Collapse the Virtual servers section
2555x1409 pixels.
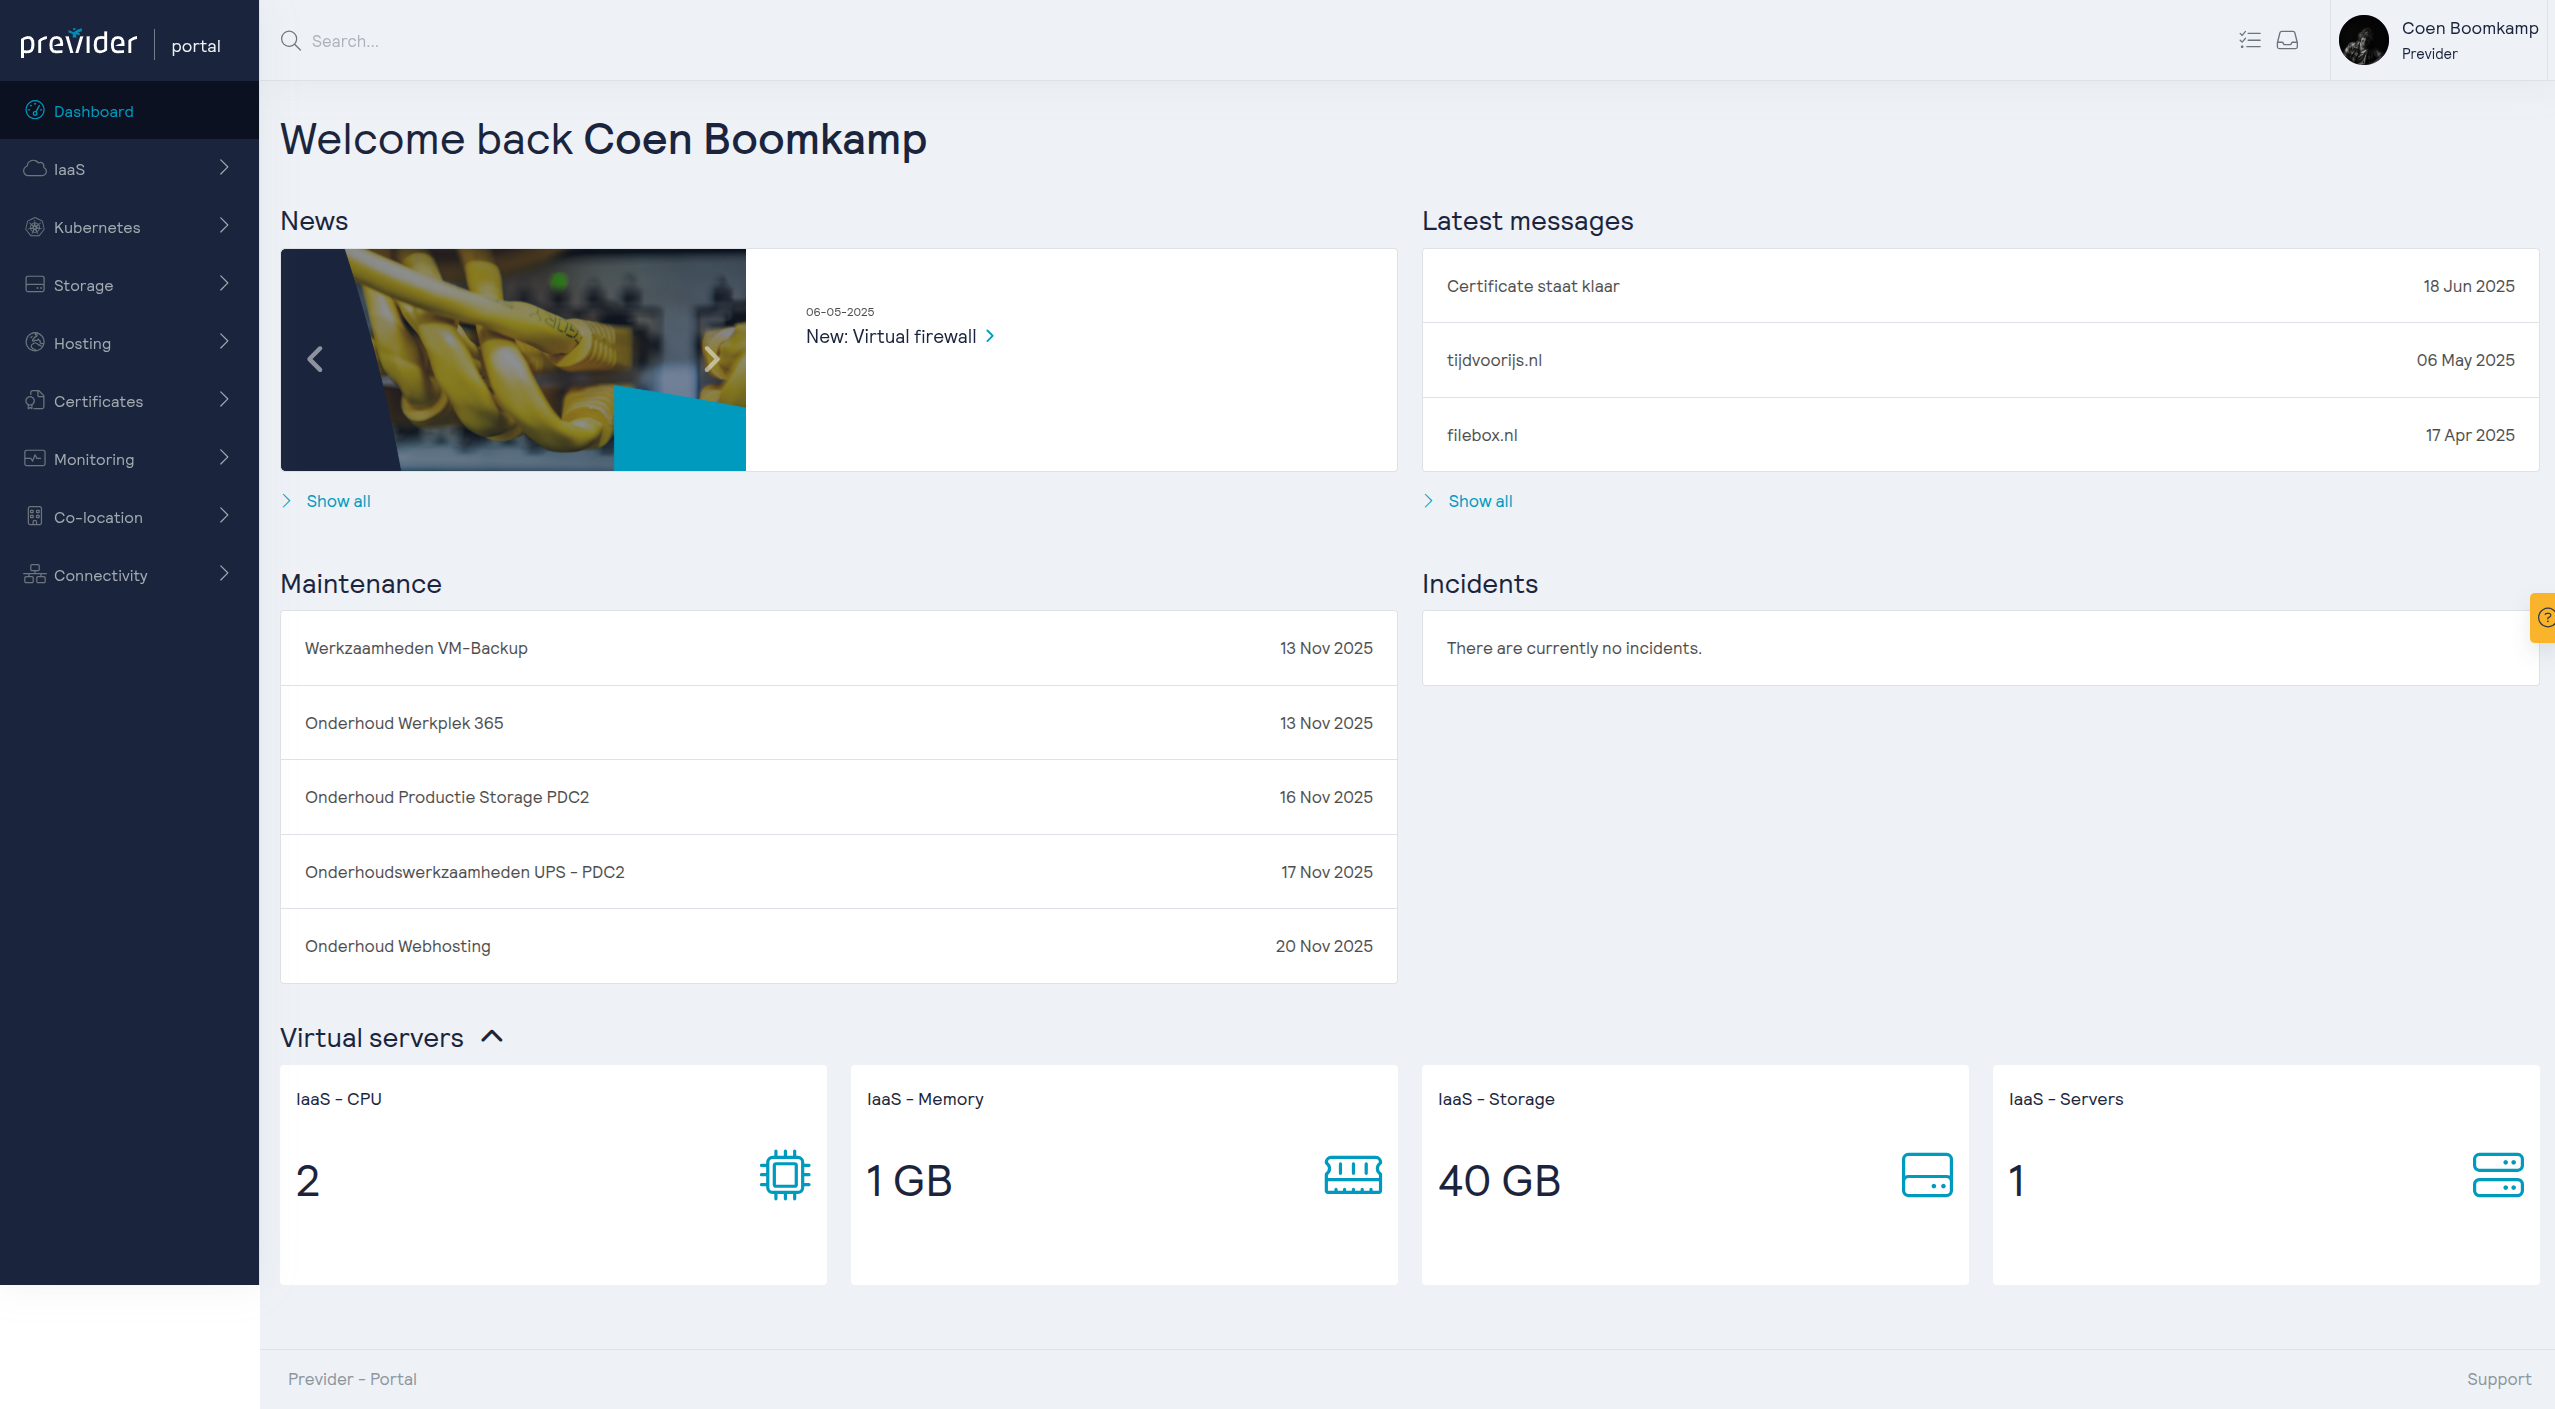pos(492,1037)
